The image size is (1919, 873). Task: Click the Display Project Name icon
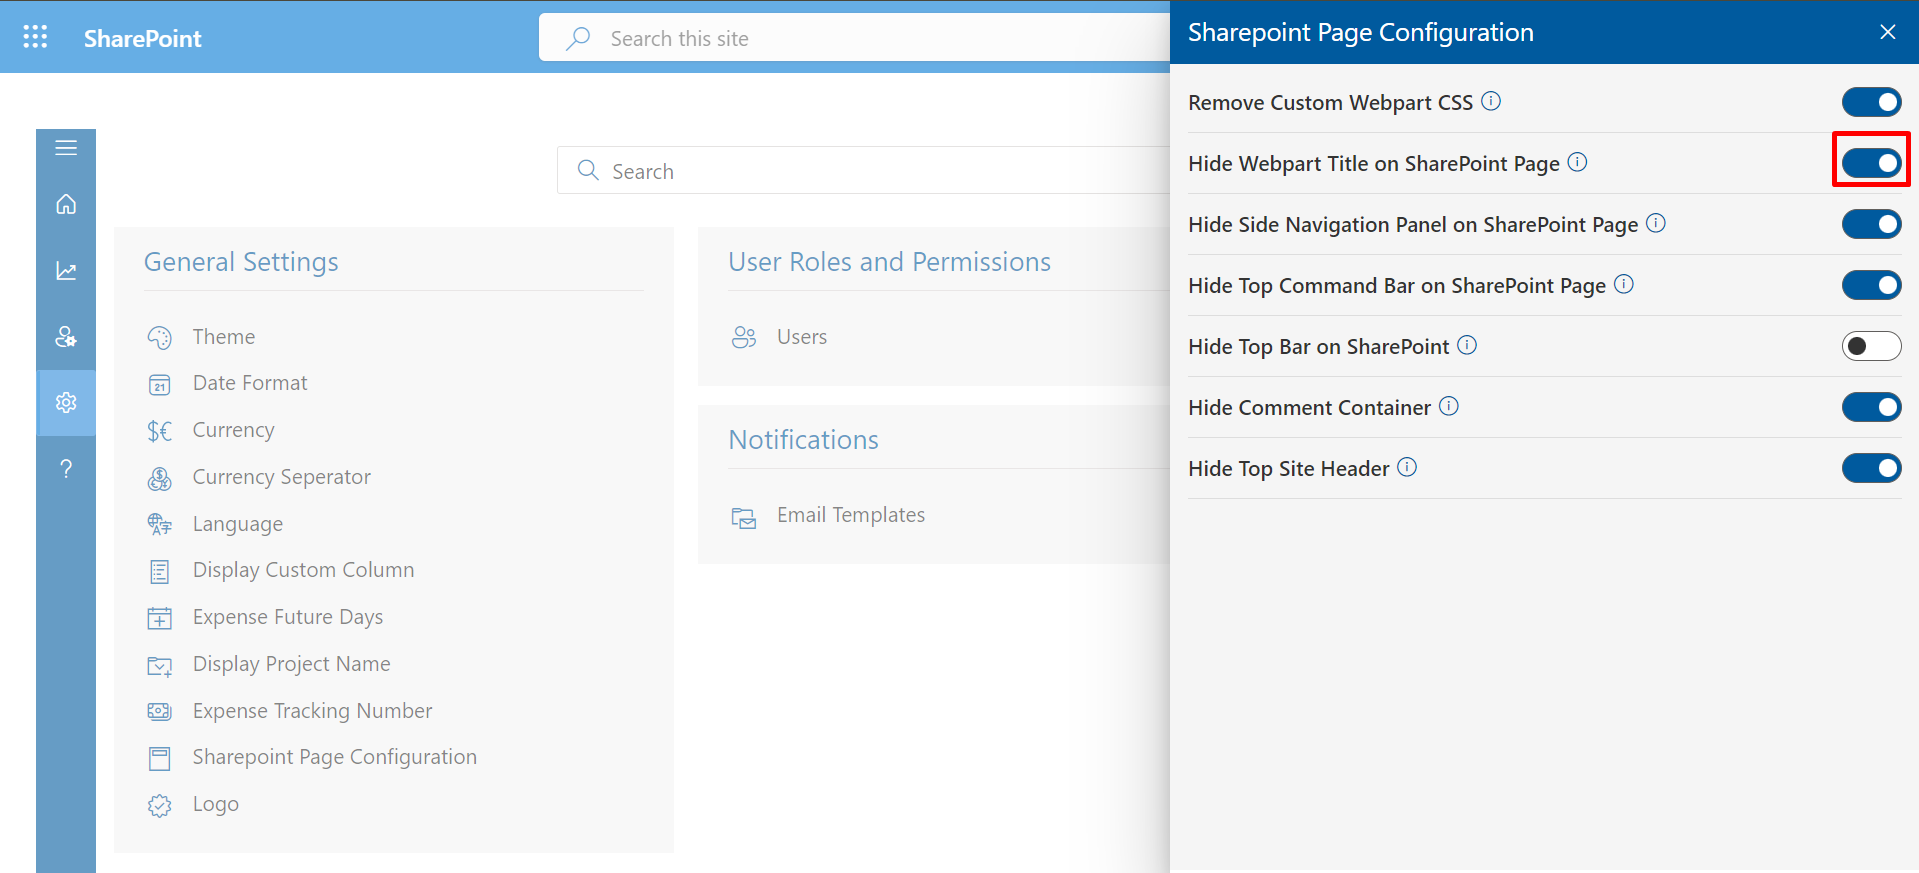click(x=159, y=665)
